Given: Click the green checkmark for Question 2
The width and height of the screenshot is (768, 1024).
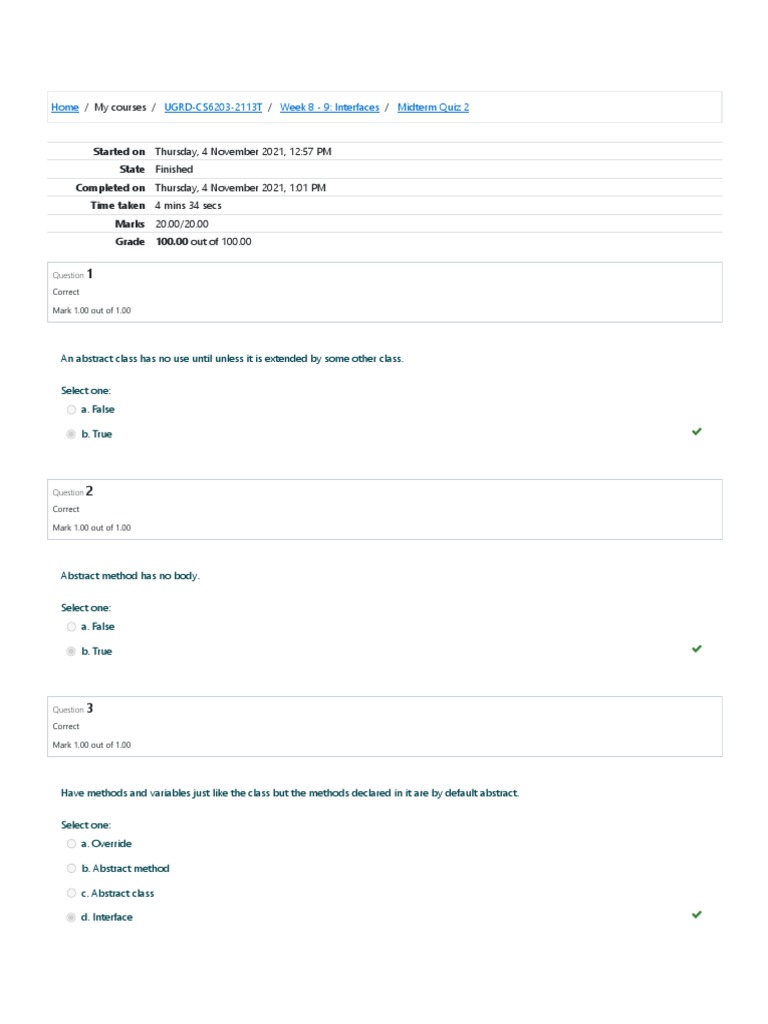Looking at the screenshot, I should pyautogui.click(x=697, y=648).
